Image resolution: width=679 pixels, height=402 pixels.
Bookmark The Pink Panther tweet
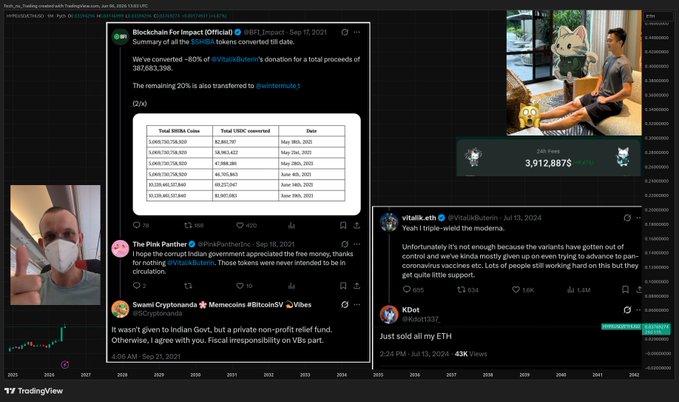point(343,285)
